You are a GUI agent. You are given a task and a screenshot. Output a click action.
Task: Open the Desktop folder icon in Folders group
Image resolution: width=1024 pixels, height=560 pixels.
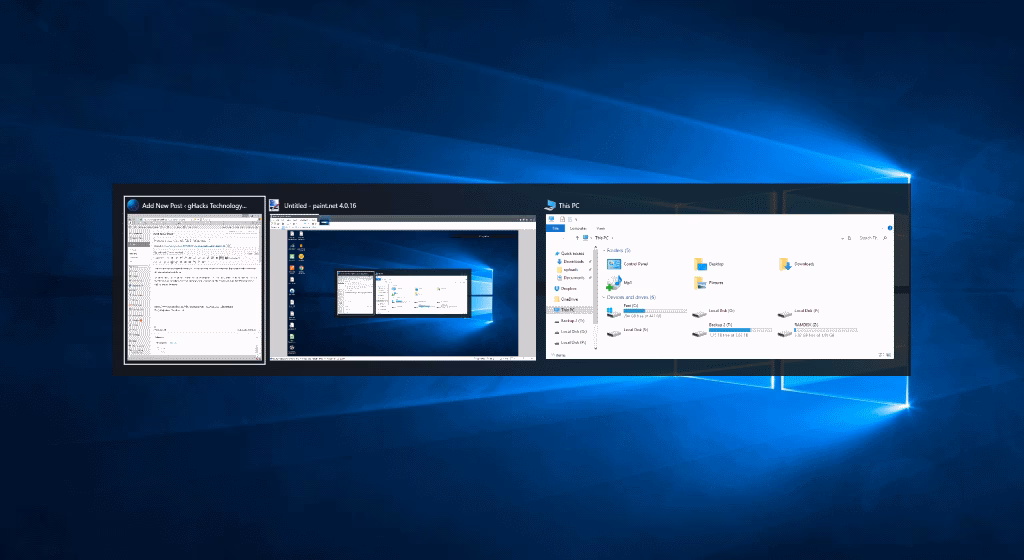pos(701,264)
